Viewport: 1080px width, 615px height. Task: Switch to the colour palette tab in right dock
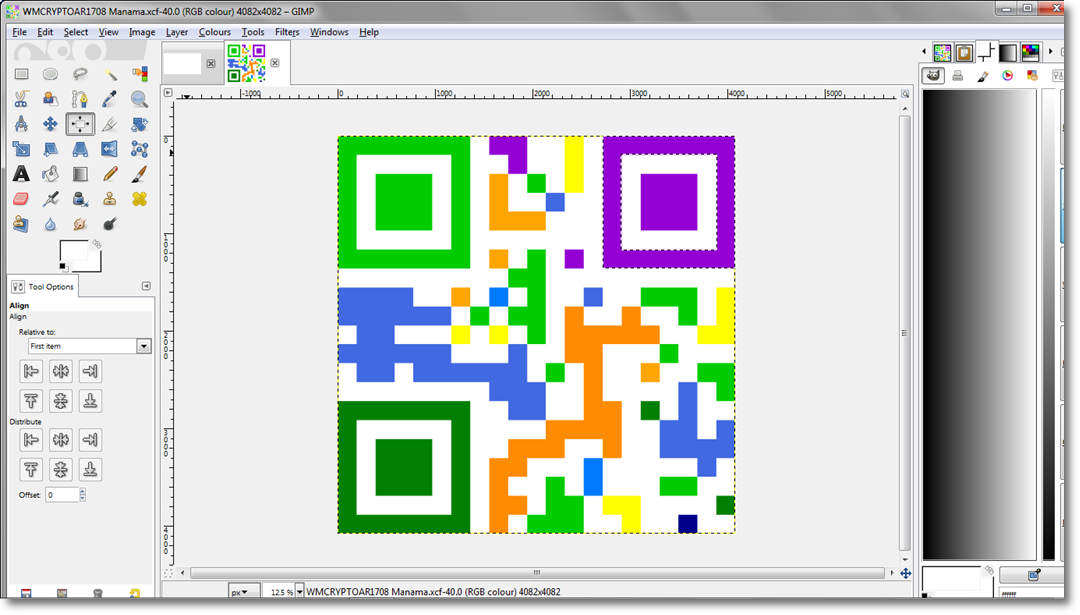point(1030,52)
